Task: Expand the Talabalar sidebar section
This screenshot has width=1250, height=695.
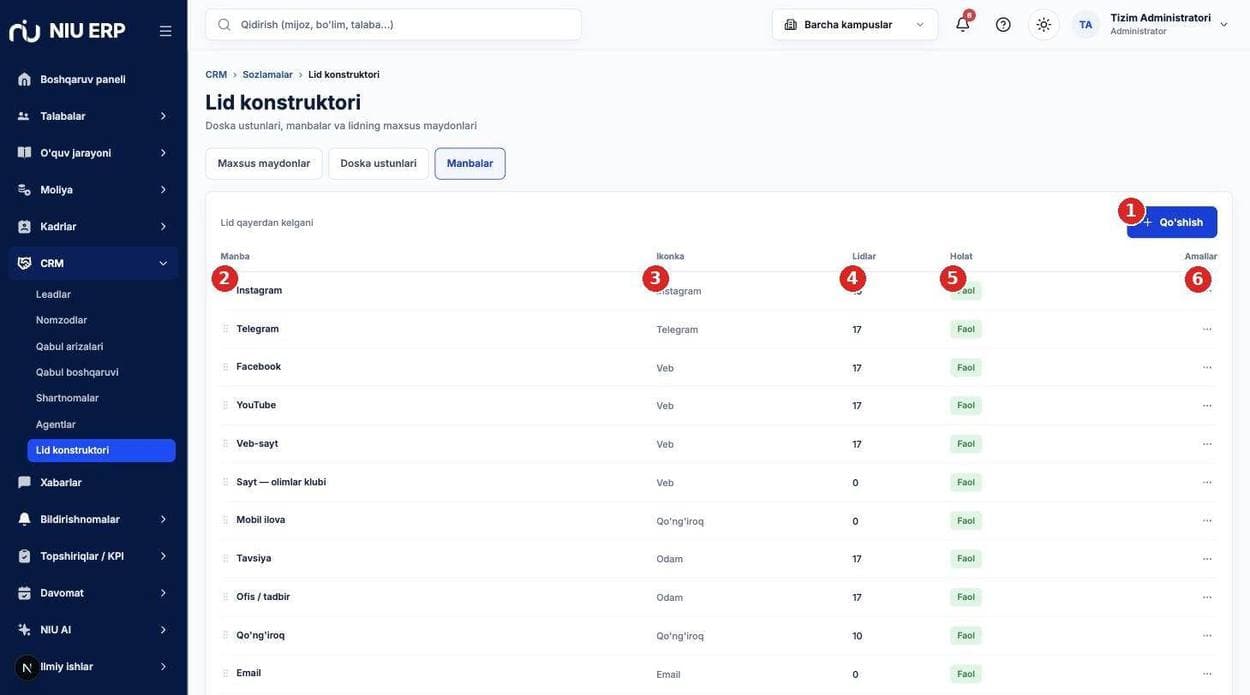Action: click(x=93, y=116)
